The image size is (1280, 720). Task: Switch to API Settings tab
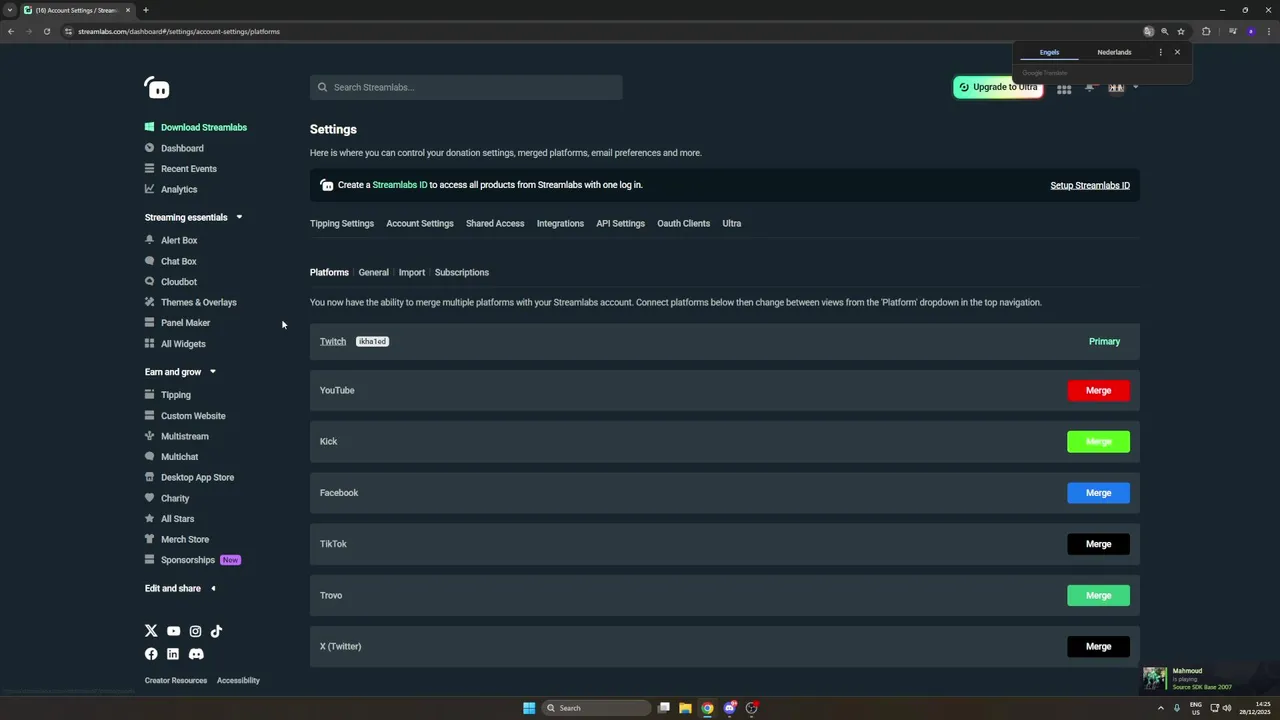pos(621,223)
